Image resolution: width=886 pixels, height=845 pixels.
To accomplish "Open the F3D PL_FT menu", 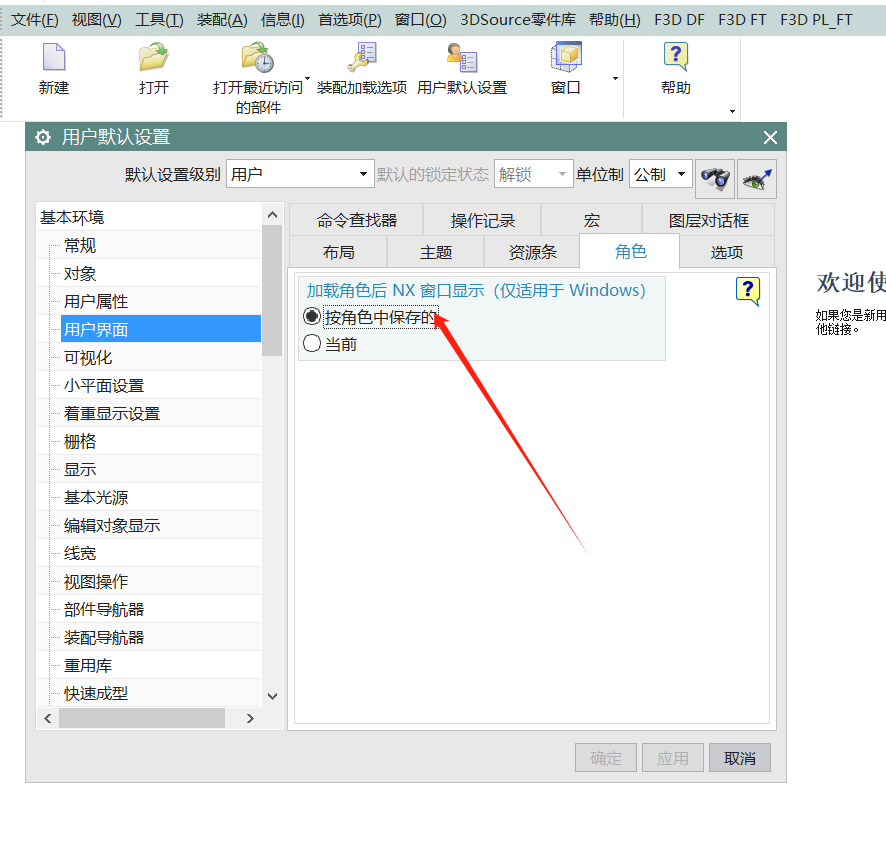I will [x=816, y=20].
